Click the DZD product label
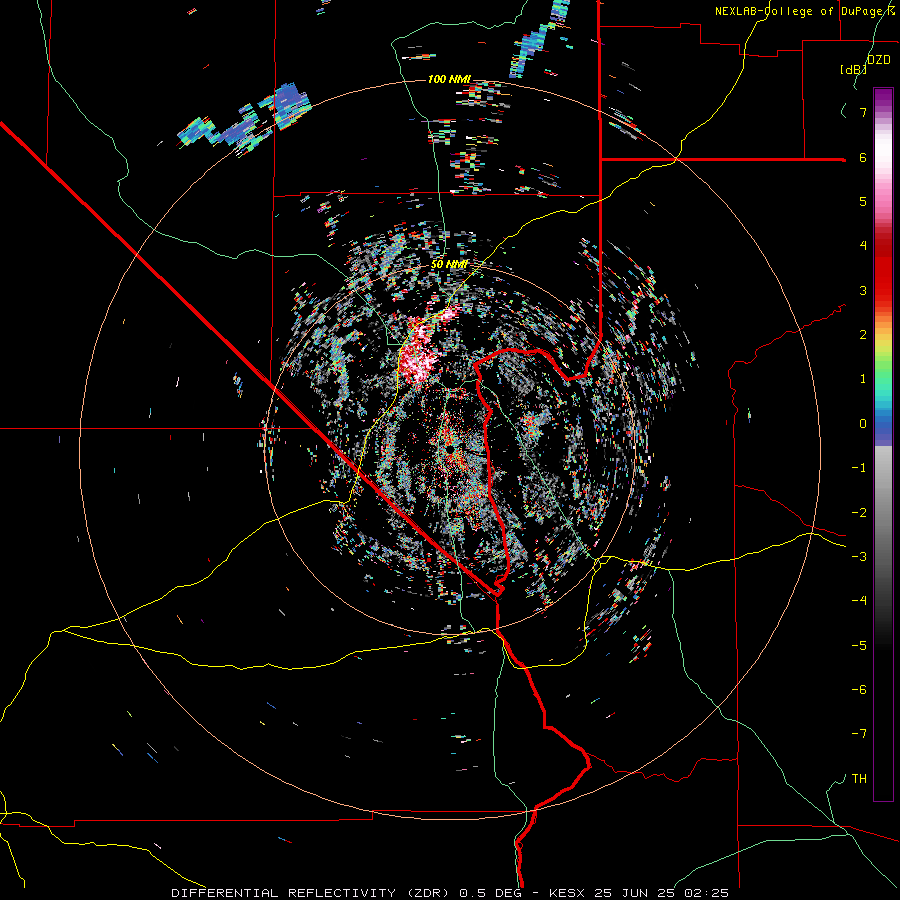The image size is (900, 900). pos(878,60)
